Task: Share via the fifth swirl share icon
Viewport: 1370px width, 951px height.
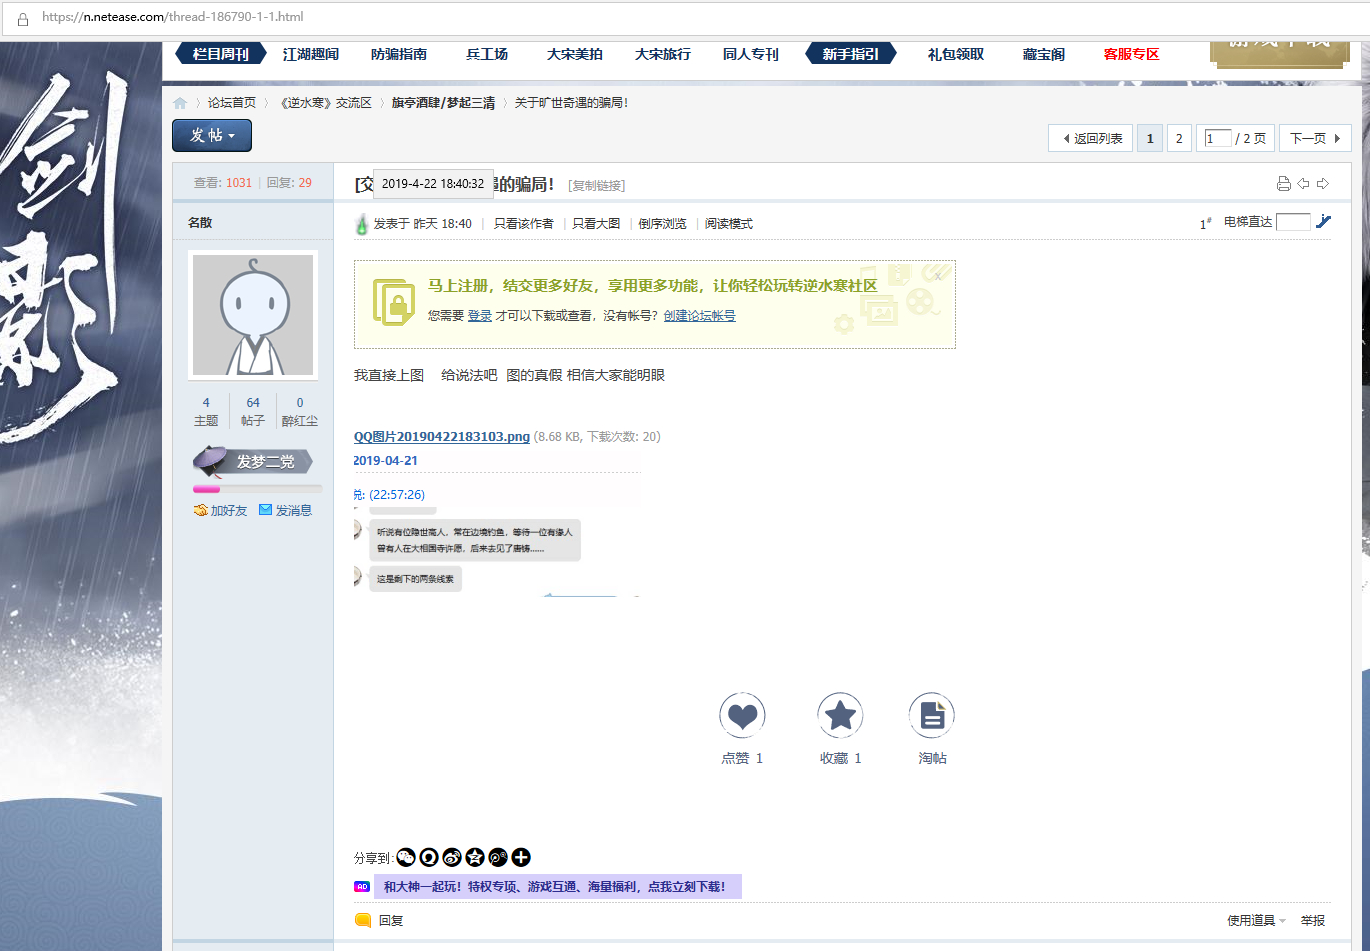Action: point(498,857)
